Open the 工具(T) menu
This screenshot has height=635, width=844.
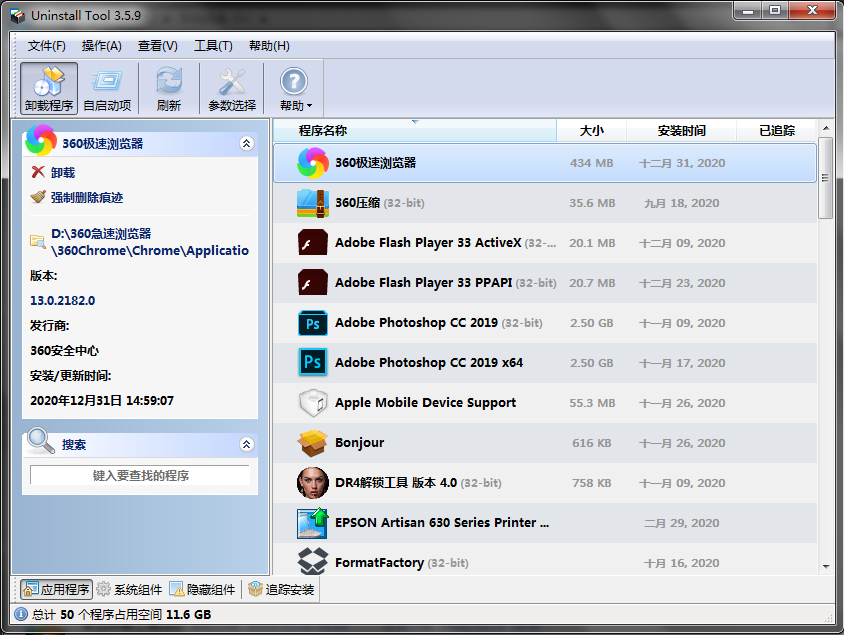pyautogui.click(x=214, y=46)
